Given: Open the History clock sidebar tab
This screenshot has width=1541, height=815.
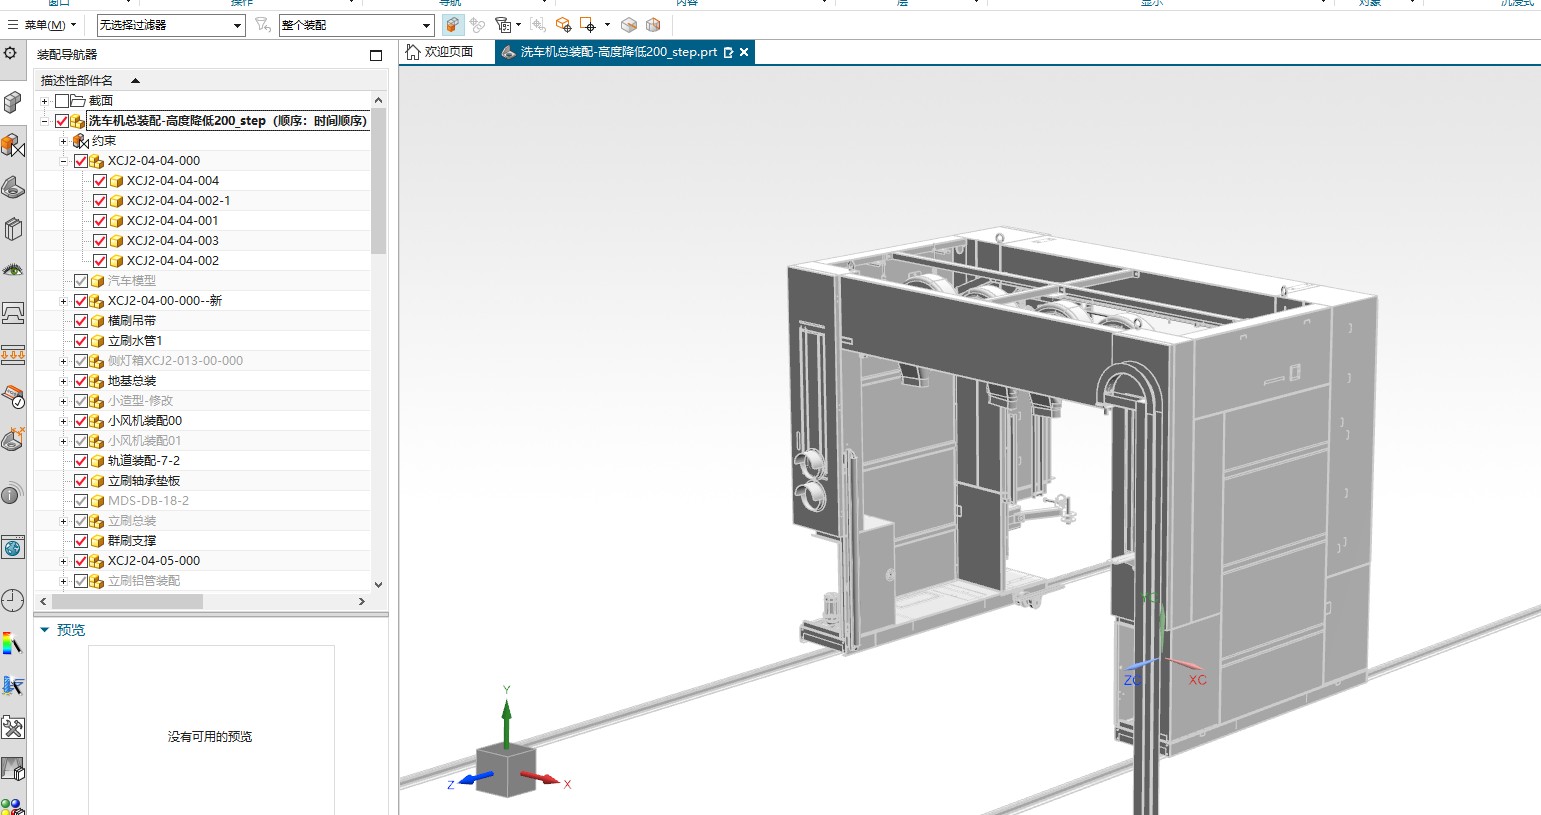Looking at the screenshot, I should point(12,600).
